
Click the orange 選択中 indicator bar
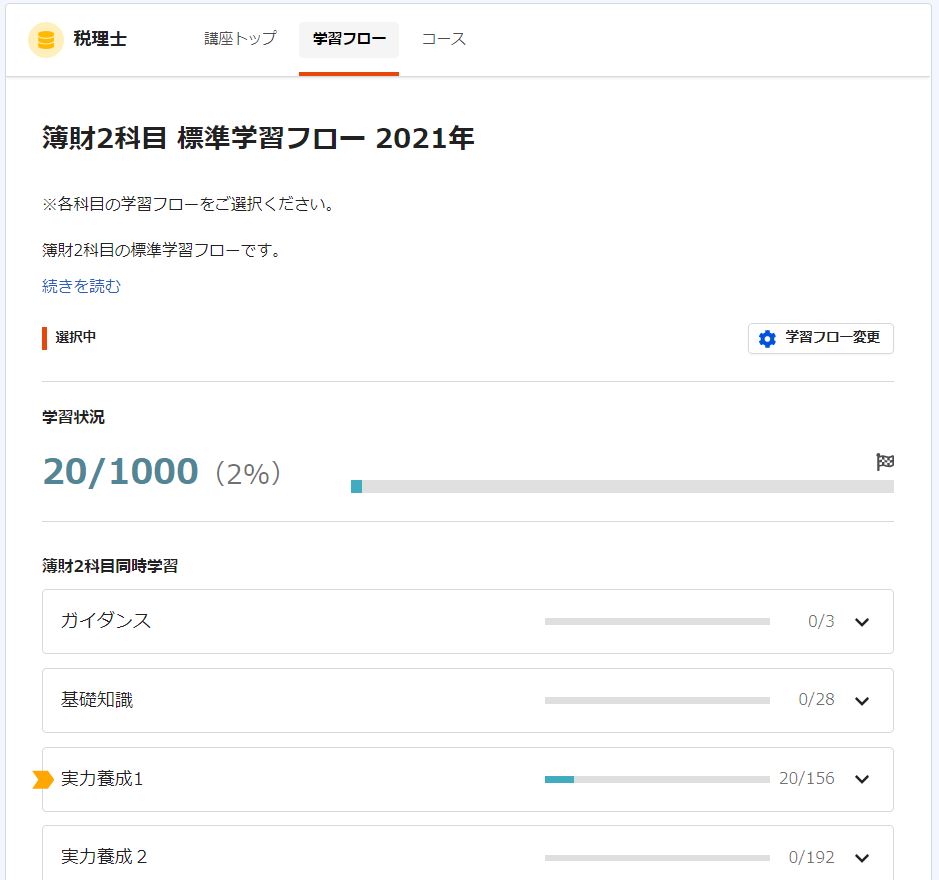click(43, 338)
